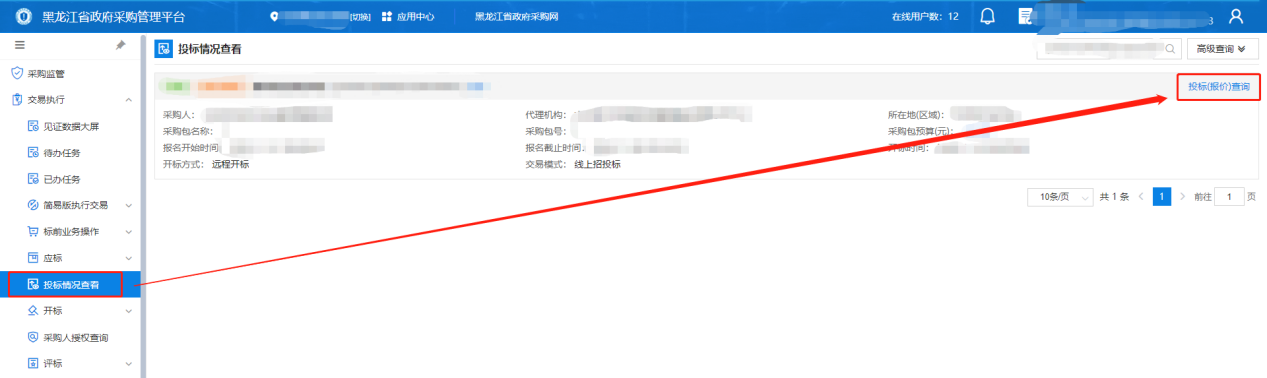Expand the 标前业务操作 submenu
1267x378 pixels.
click(x=75, y=231)
